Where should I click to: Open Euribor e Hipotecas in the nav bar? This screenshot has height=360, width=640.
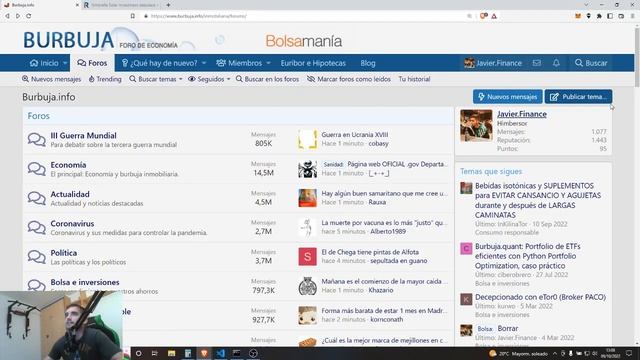tap(313, 63)
